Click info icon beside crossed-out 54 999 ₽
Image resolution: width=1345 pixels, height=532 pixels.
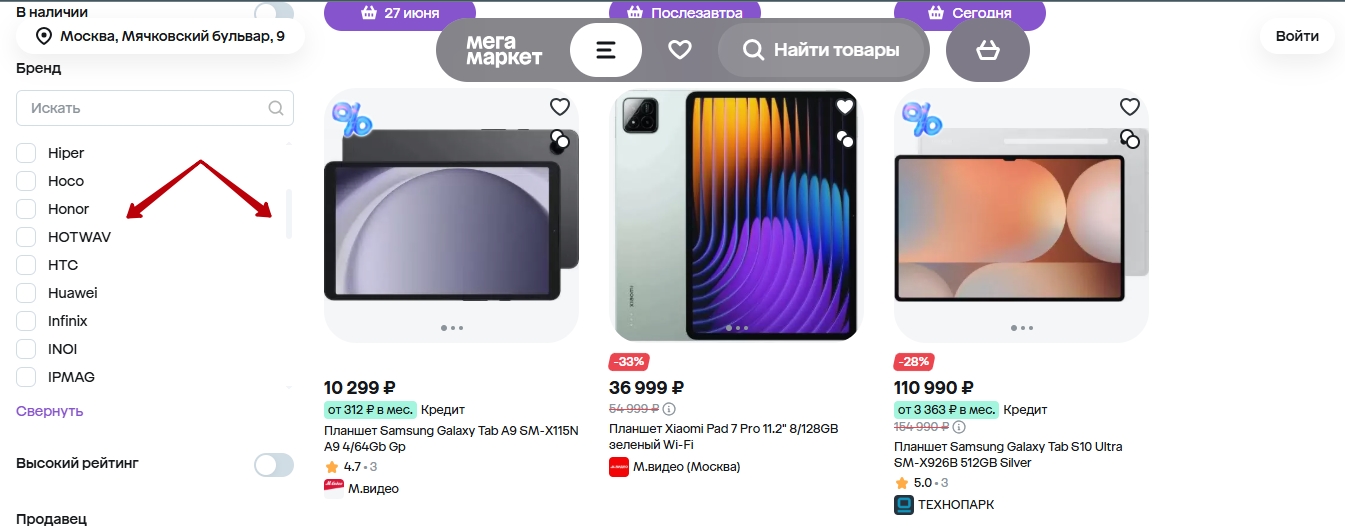pos(670,409)
